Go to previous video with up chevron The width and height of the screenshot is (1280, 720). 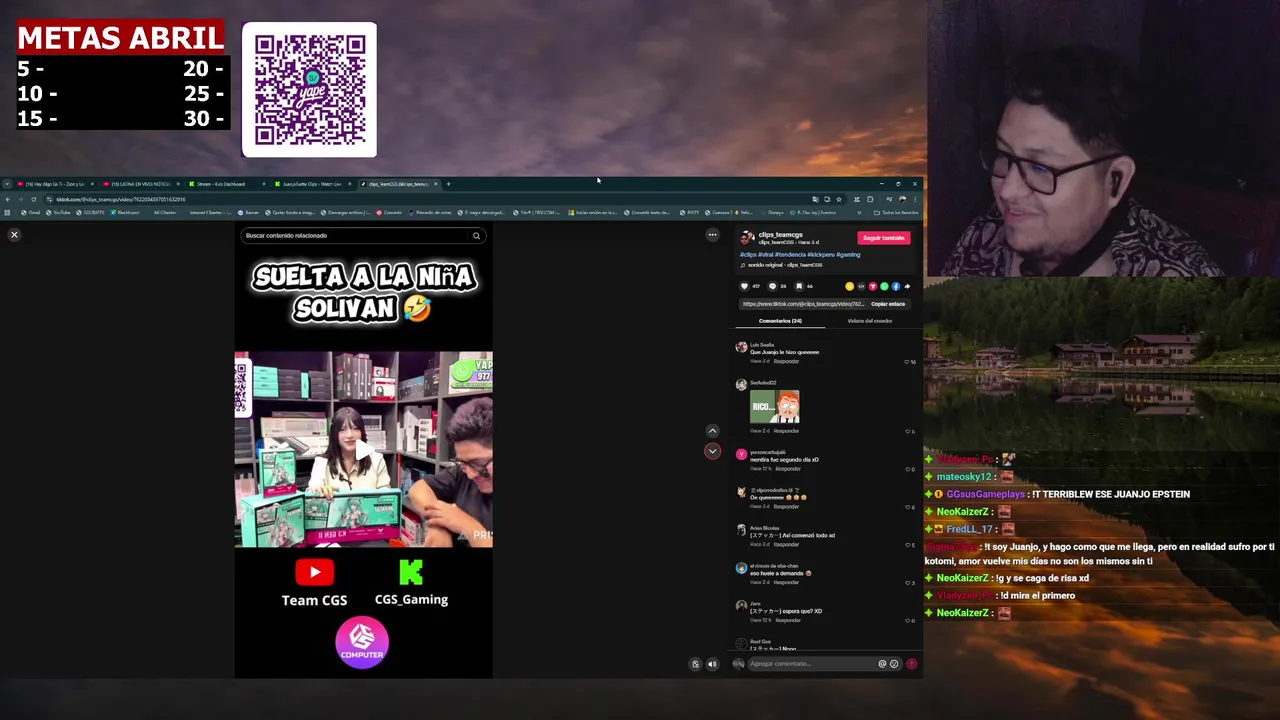point(712,431)
